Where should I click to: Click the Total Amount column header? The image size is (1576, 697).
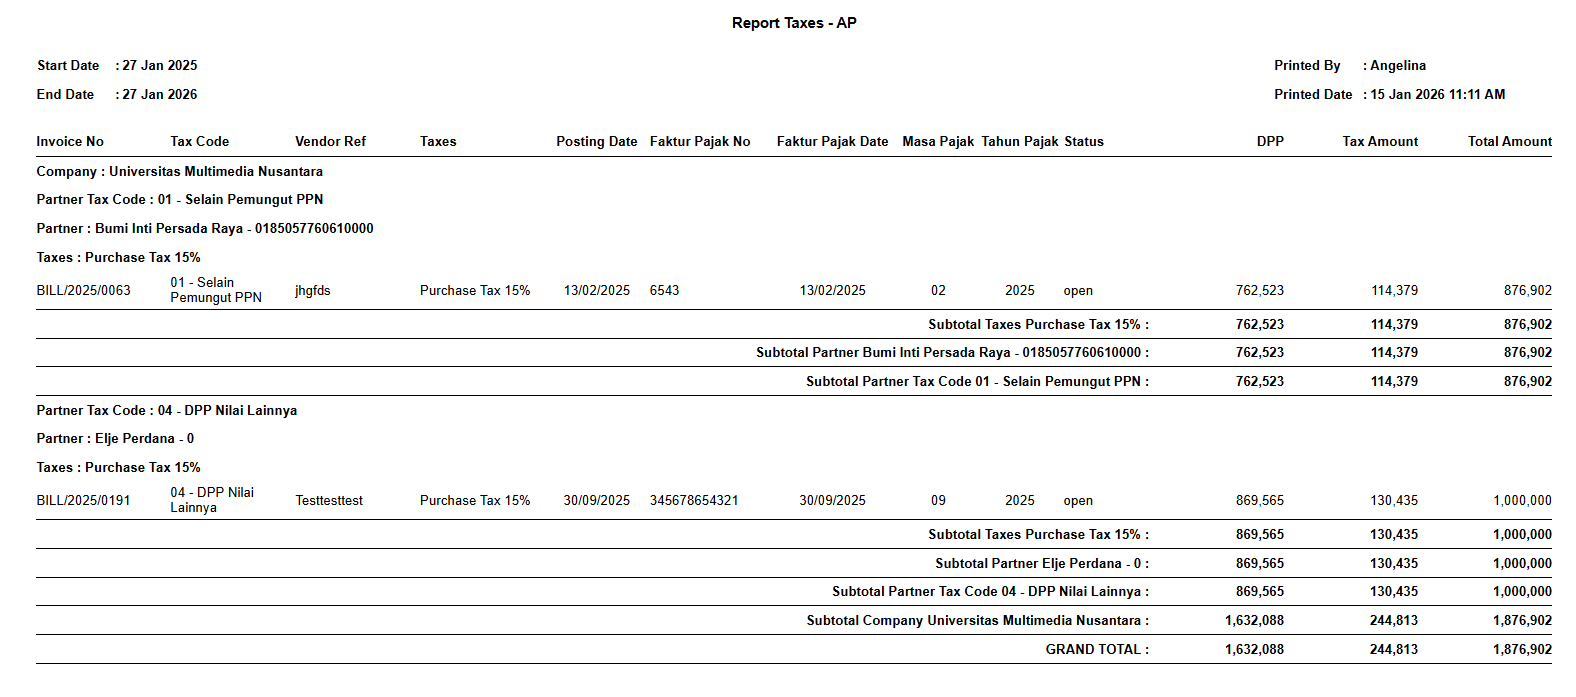pyautogui.click(x=1509, y=142)
